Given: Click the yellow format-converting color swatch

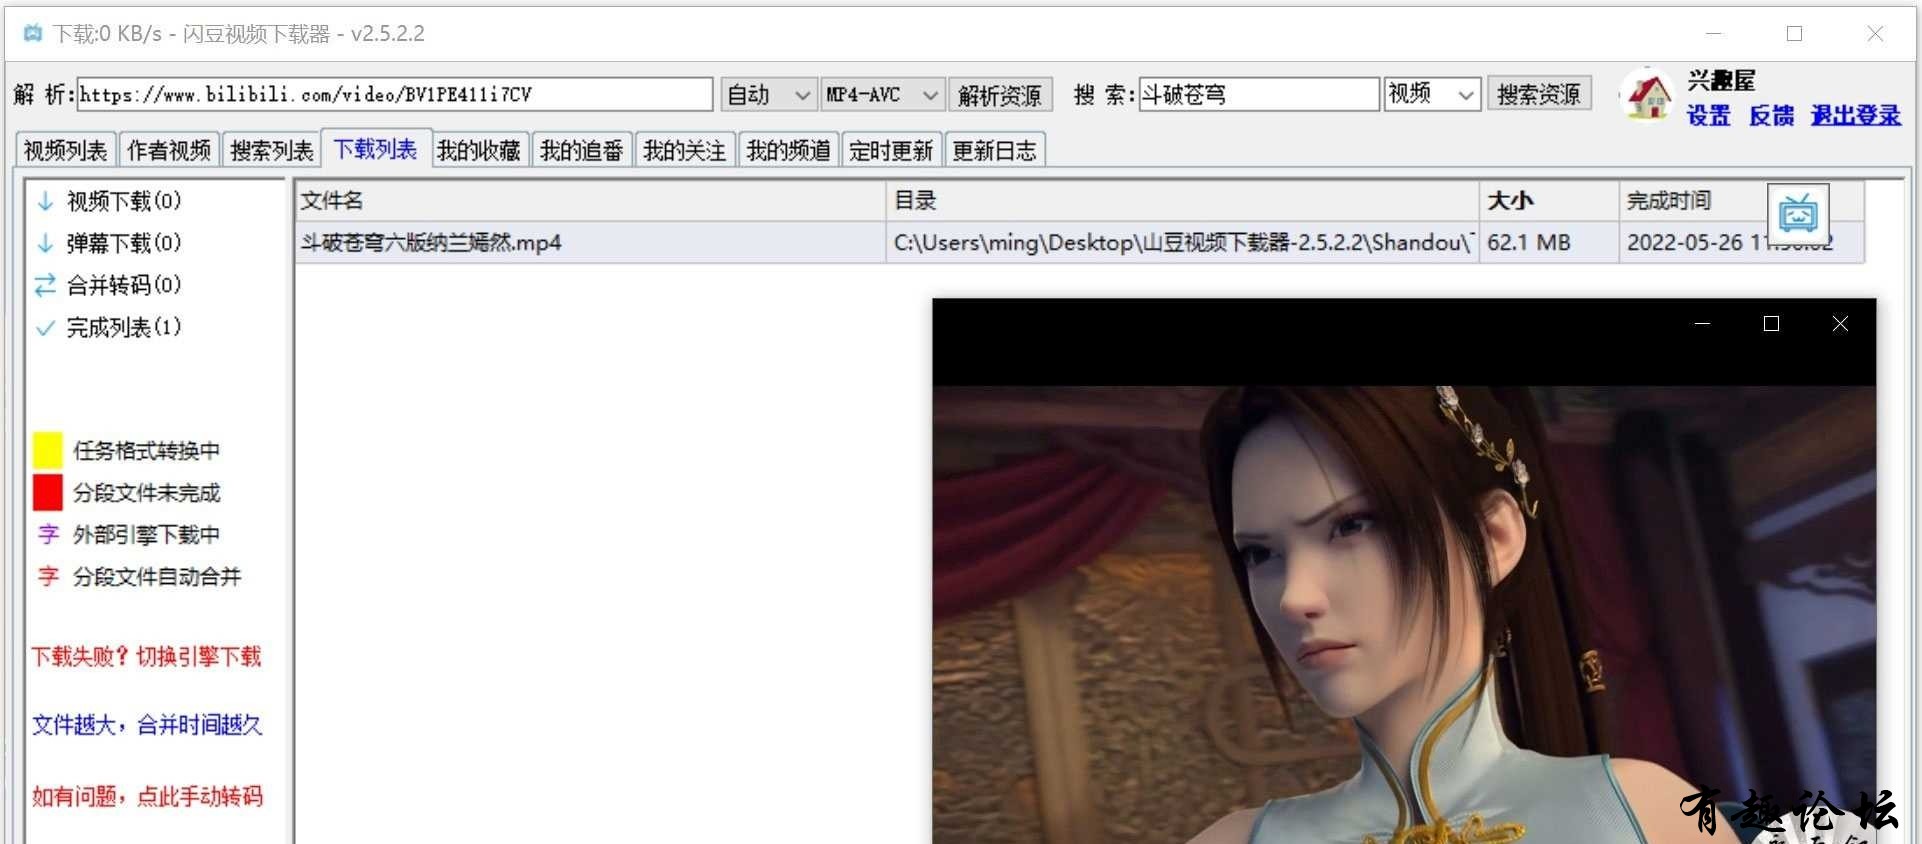Looking at the screenshot, I should 47,450.
